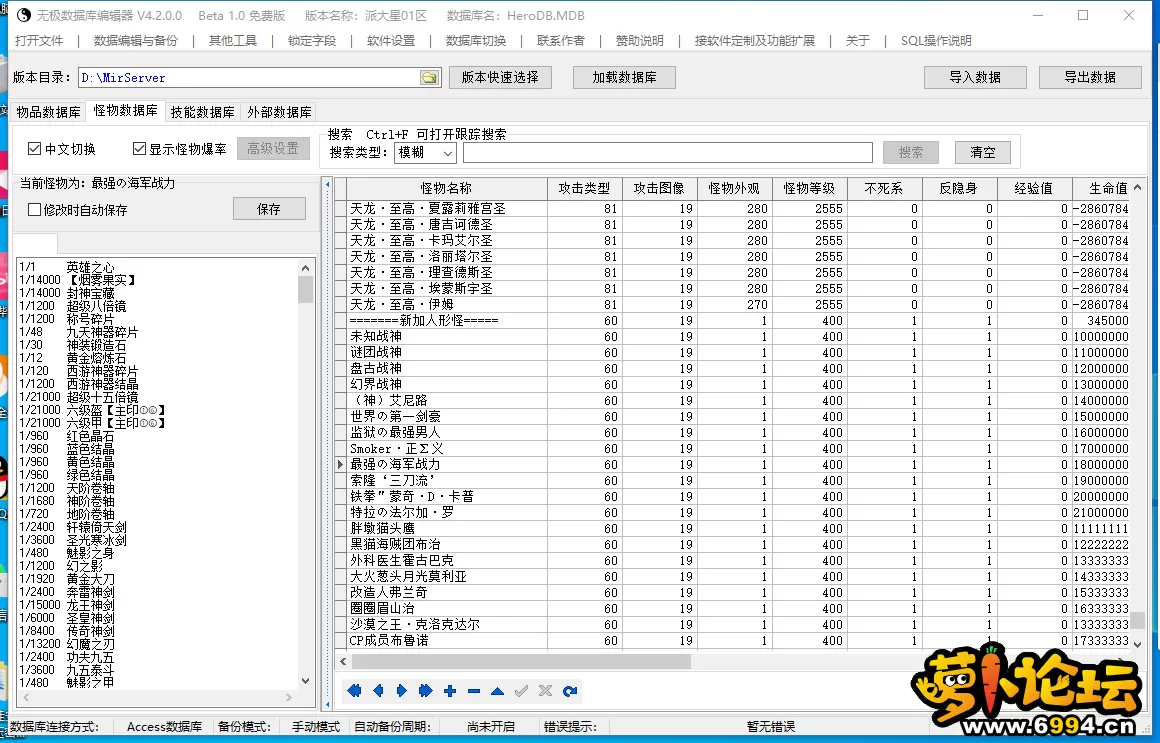
Task: Toggle the 显示怪物爆率 checkbox
Action: point(139,149)
